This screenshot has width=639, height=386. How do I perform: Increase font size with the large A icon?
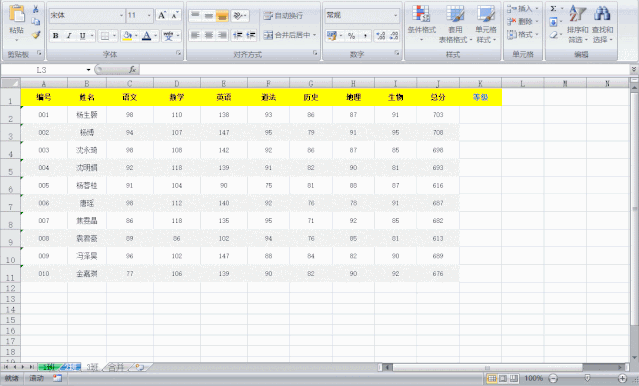click(x=162, y=15)
